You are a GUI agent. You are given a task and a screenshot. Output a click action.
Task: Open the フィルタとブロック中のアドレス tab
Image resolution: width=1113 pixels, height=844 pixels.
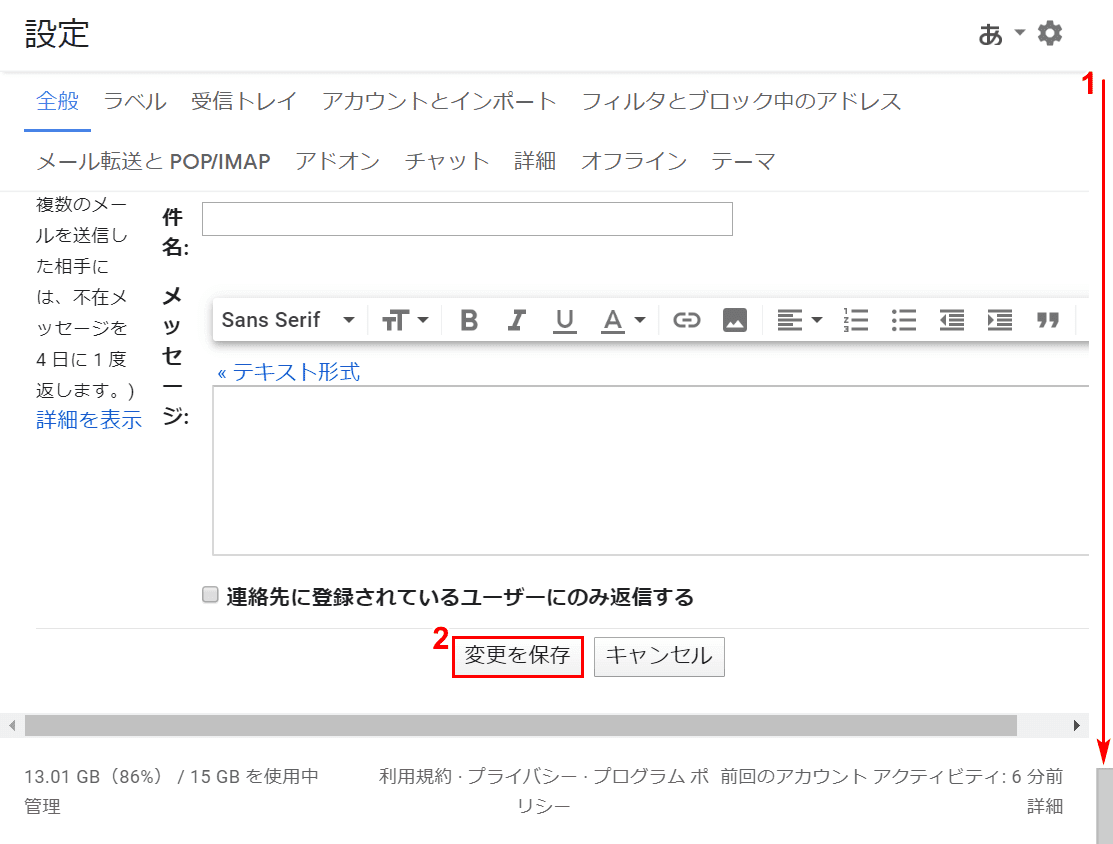[741, 101]
